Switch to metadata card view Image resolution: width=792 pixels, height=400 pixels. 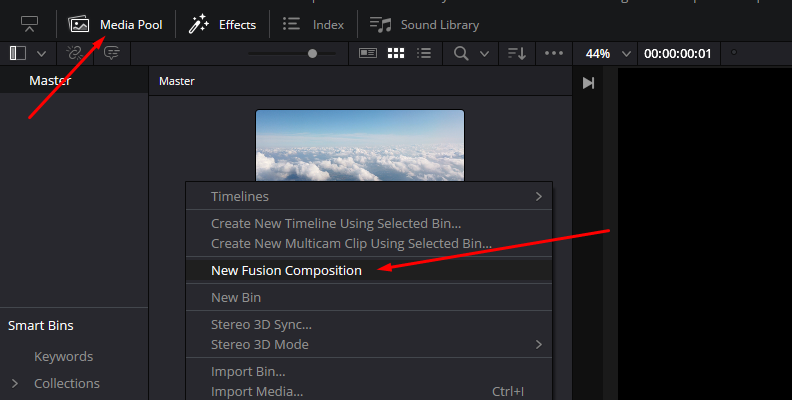[368, 53]
